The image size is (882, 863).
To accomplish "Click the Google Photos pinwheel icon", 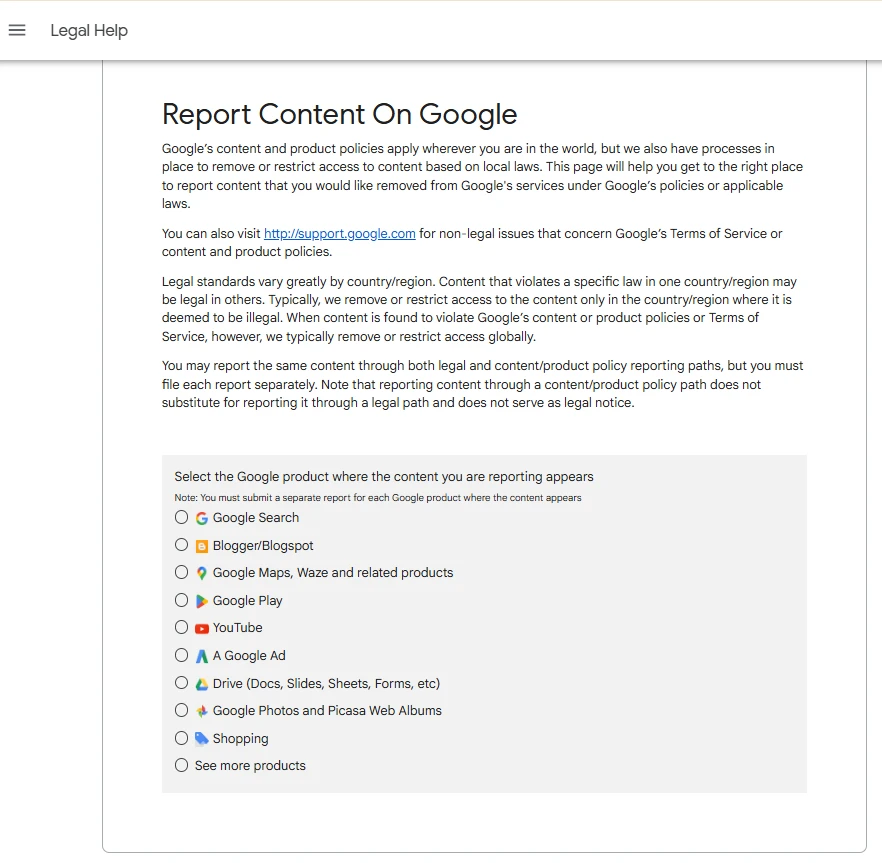I will (202, 711).
